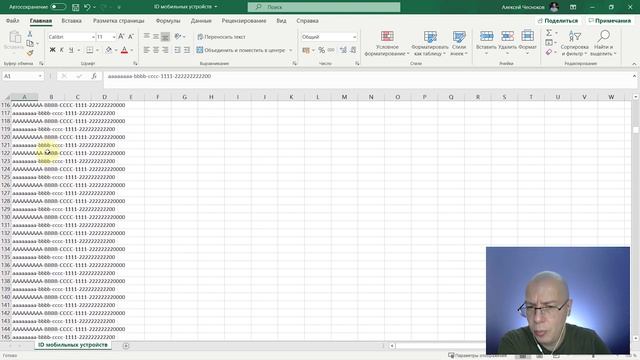
Task: Increase font size with large A icon
Action: (x=121, y=37)
